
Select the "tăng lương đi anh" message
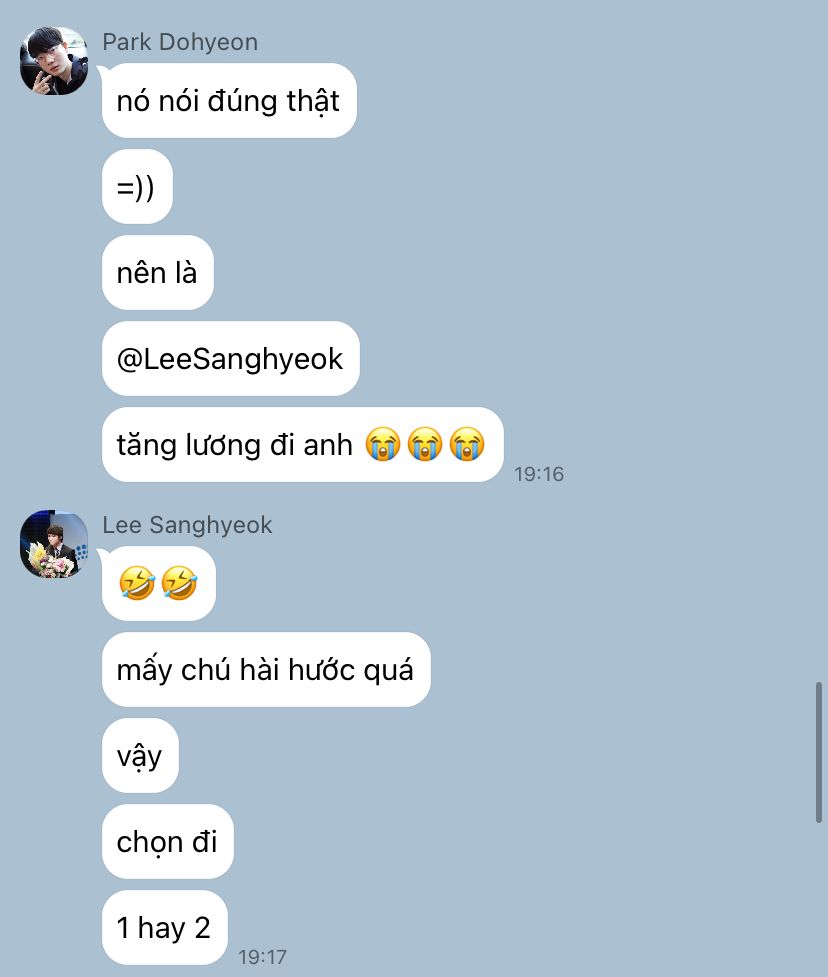[x=303, y=444]
